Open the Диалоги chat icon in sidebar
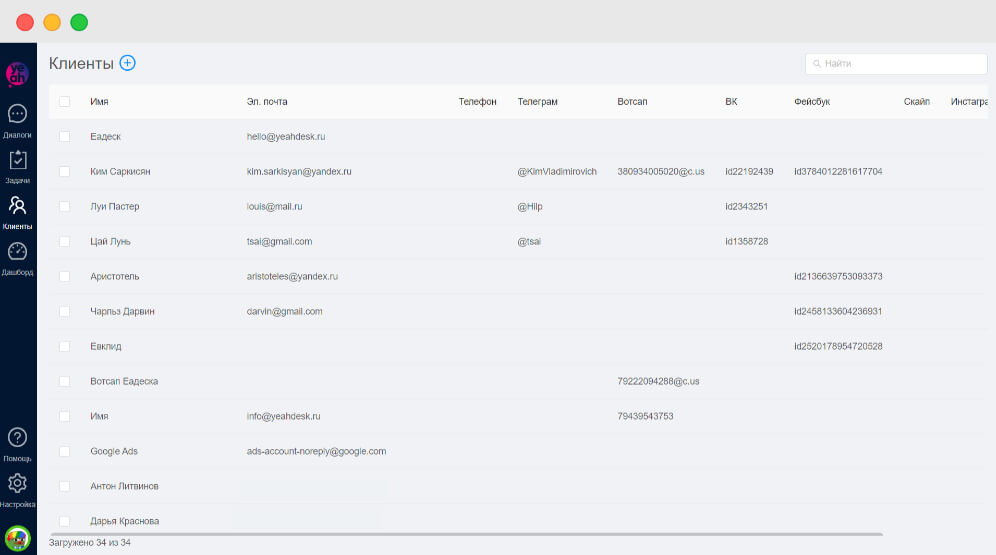This screenshot has width=996, height=555. point(17,114)
